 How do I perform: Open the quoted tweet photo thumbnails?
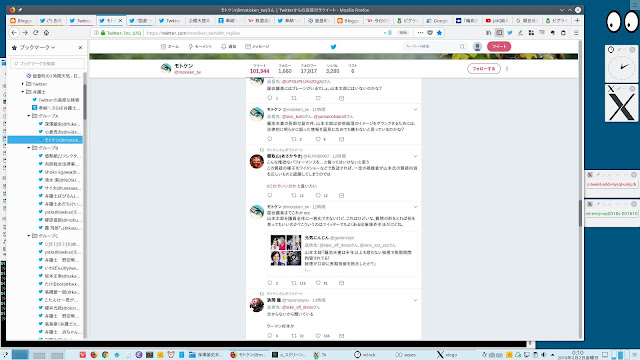coord(286,251)
